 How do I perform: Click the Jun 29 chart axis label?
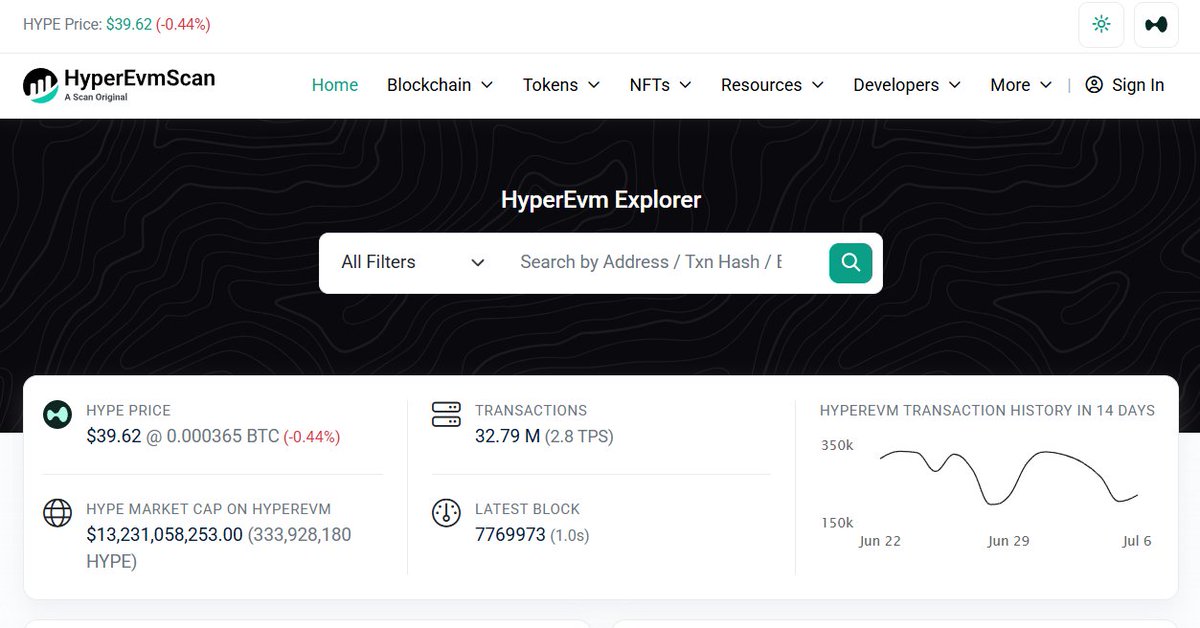click(x=1008, y=541)
